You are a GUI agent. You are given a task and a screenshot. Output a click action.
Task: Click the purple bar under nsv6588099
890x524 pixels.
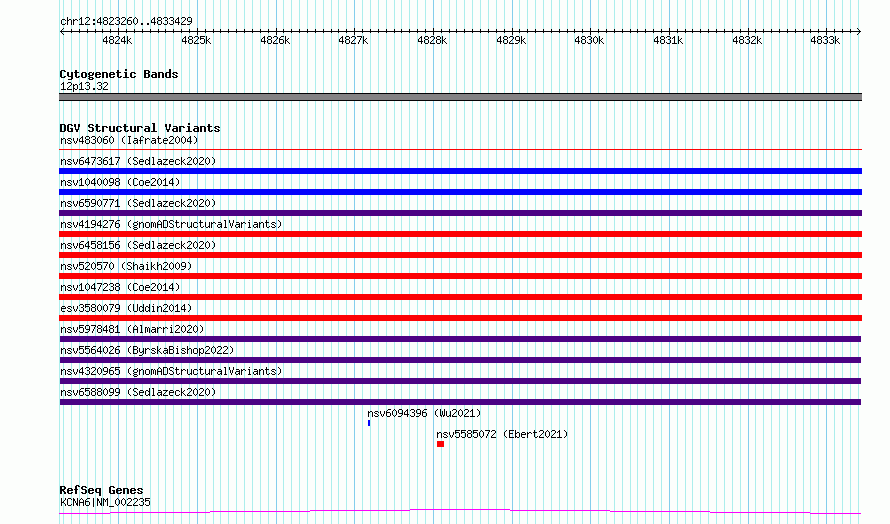pos(460,402)
